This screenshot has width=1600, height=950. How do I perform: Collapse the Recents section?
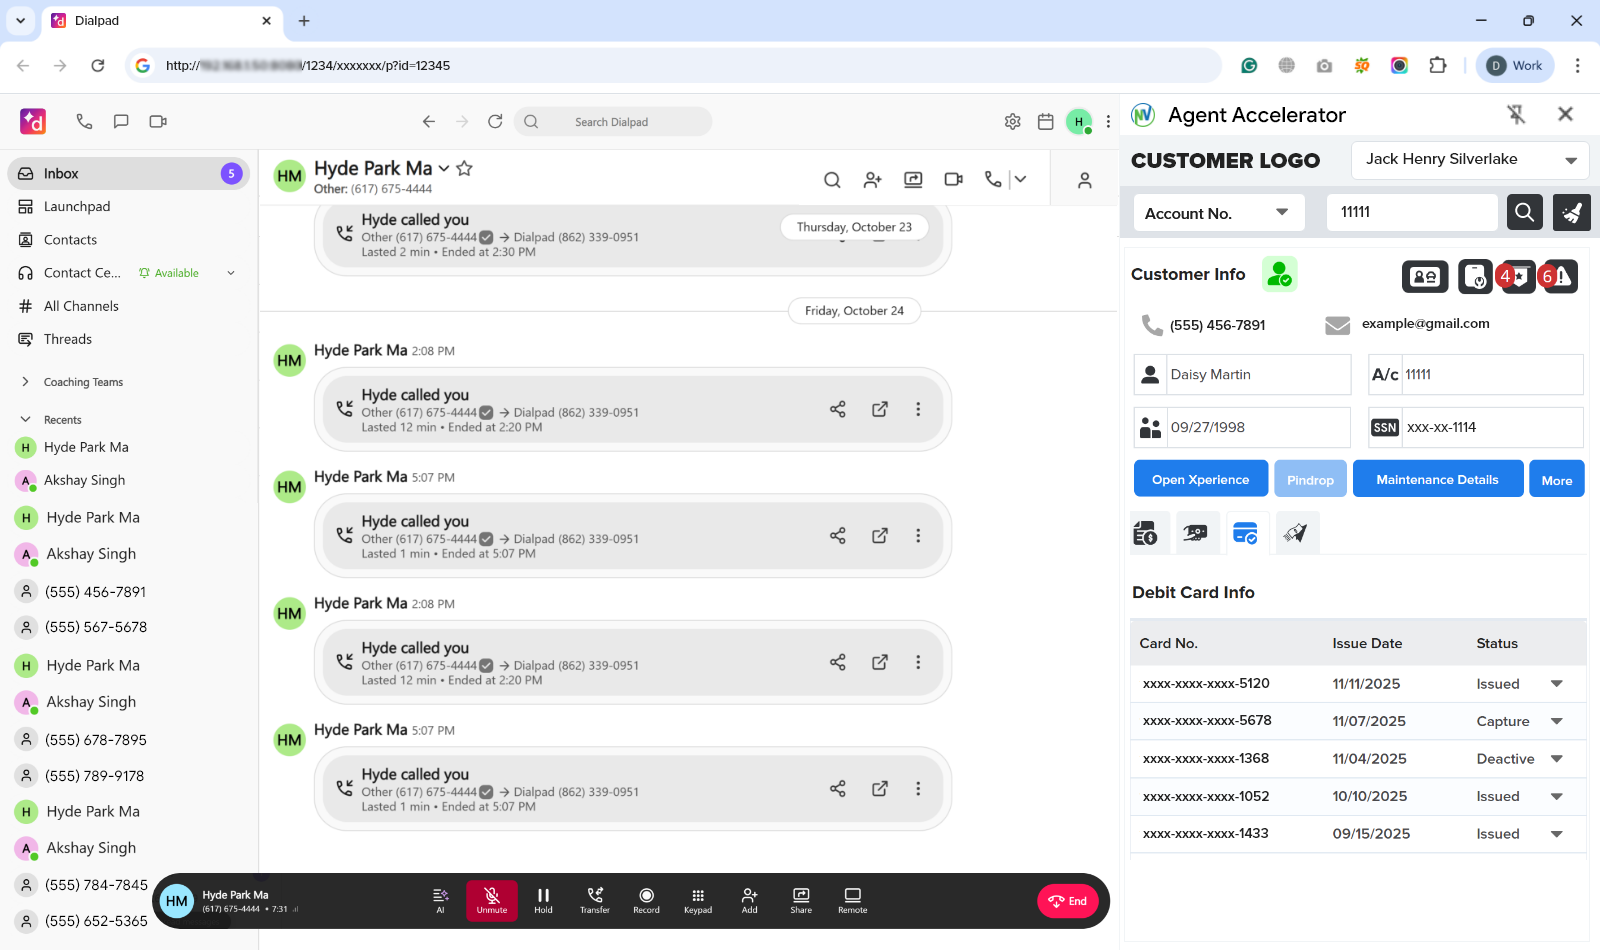26,420
